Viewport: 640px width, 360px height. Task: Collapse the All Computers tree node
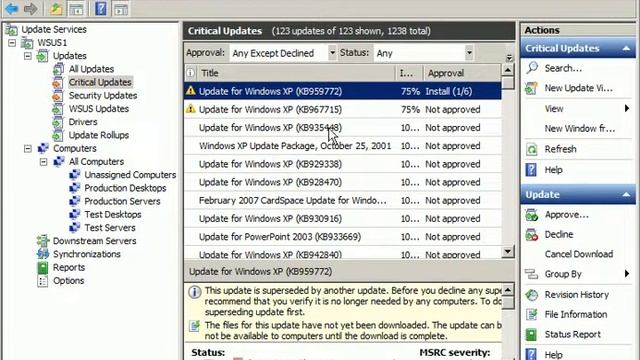43,162
